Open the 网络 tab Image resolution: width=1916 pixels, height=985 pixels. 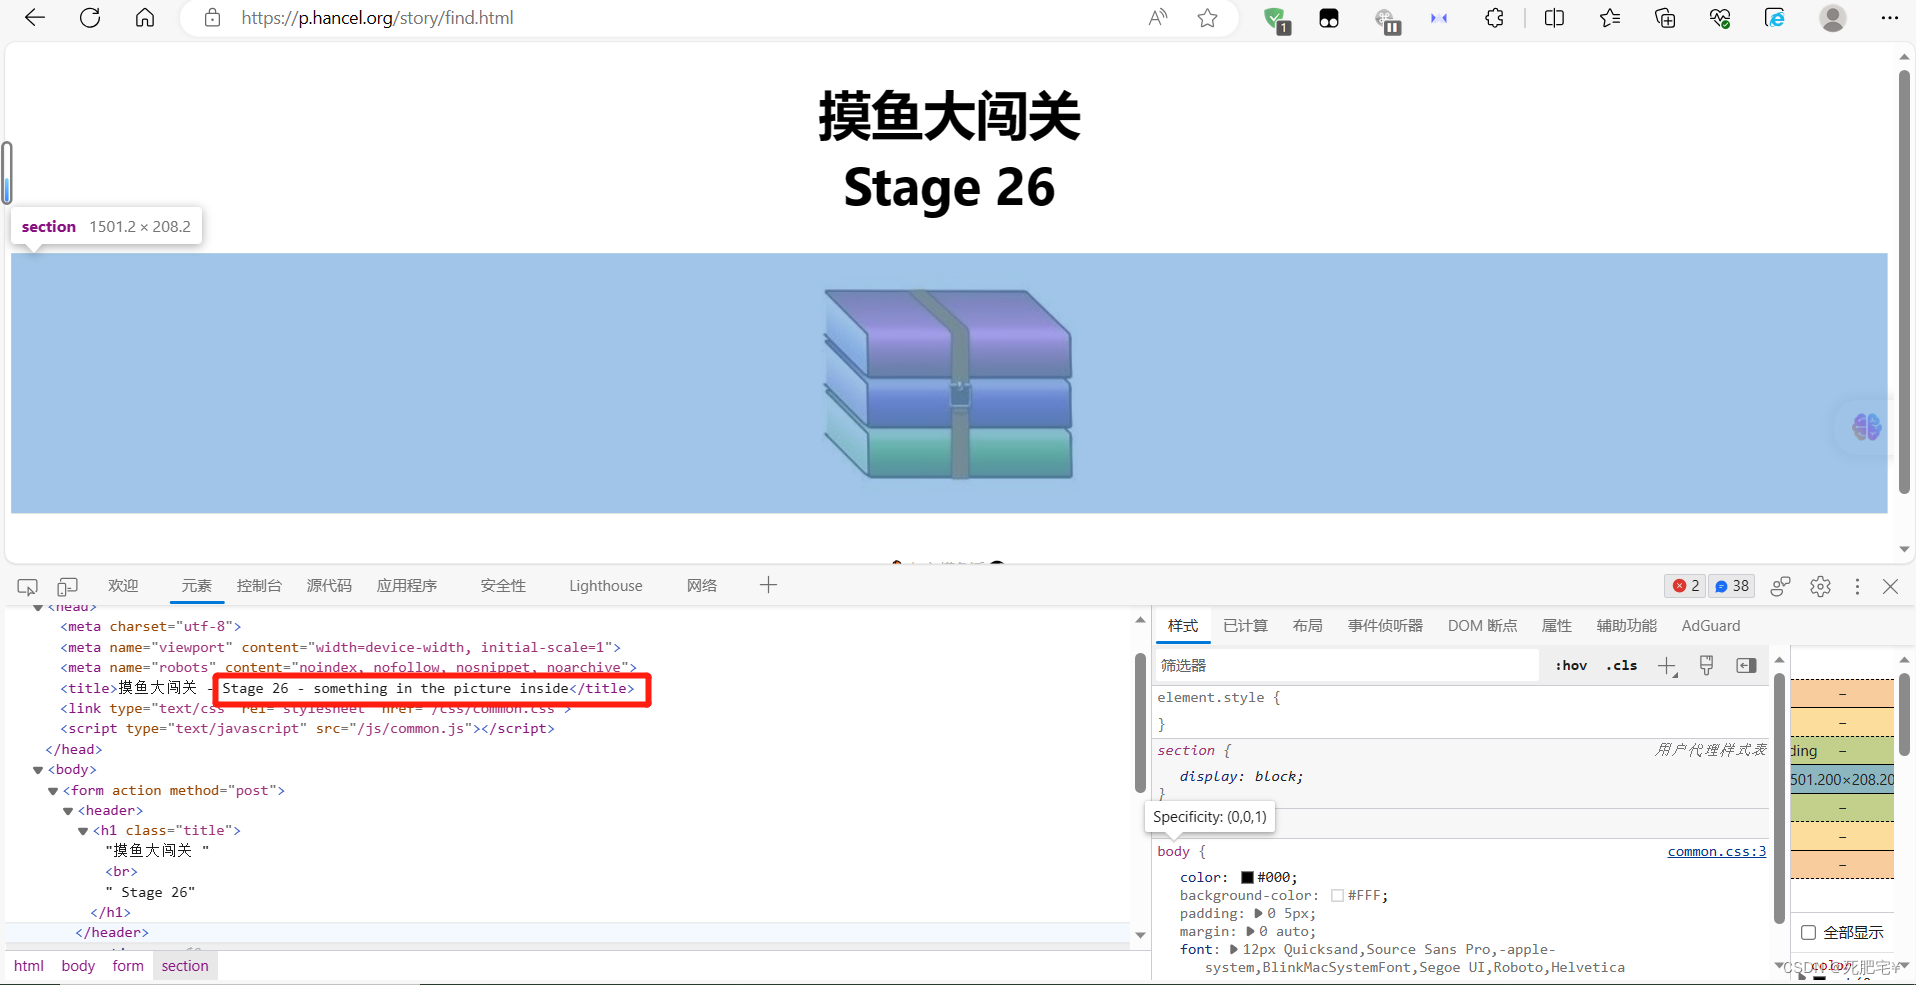(702, 586)
